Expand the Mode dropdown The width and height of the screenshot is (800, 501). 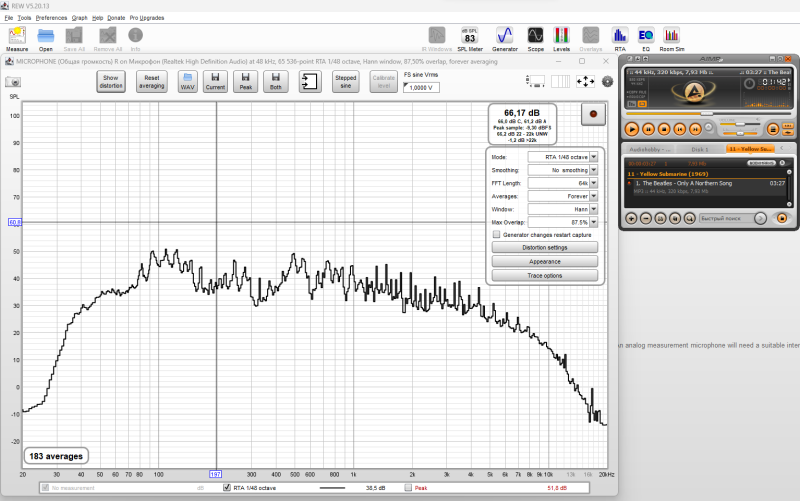tap(594, 157)
